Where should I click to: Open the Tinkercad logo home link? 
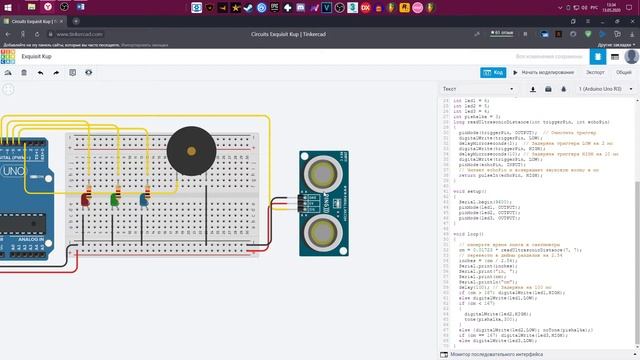[7, 57]
